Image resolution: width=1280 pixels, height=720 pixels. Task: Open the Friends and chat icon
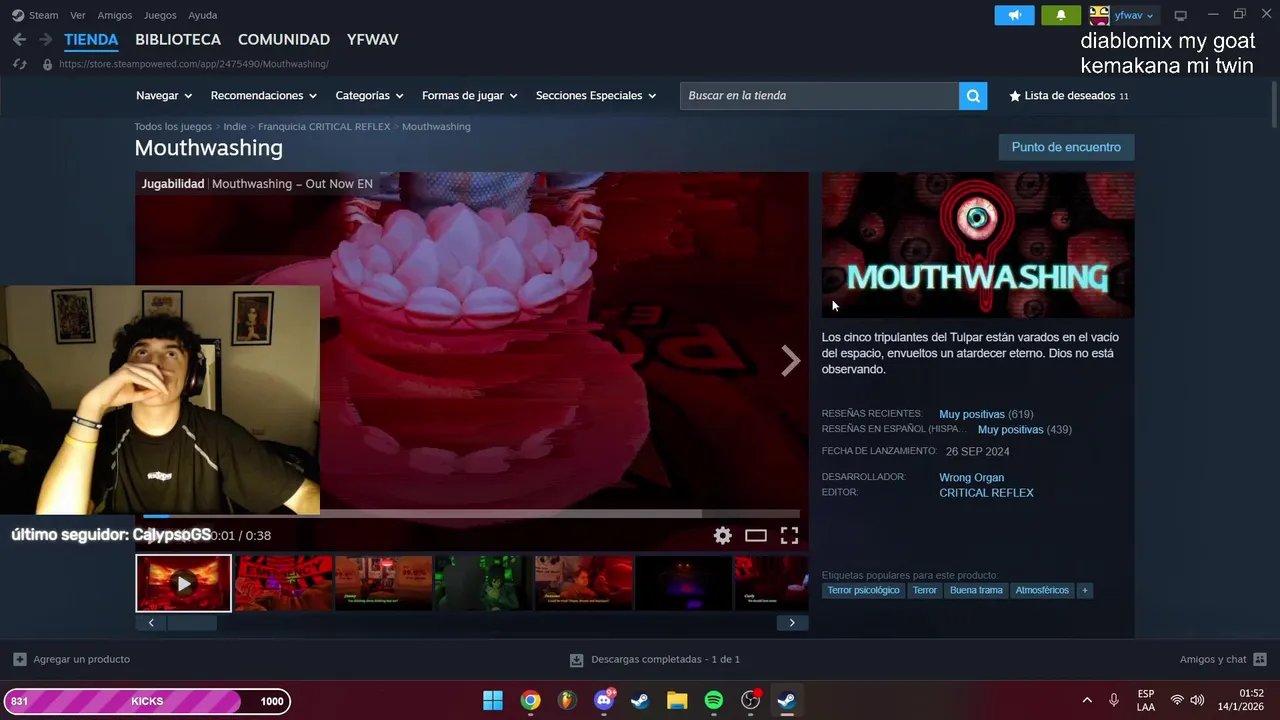point(1259,659)
